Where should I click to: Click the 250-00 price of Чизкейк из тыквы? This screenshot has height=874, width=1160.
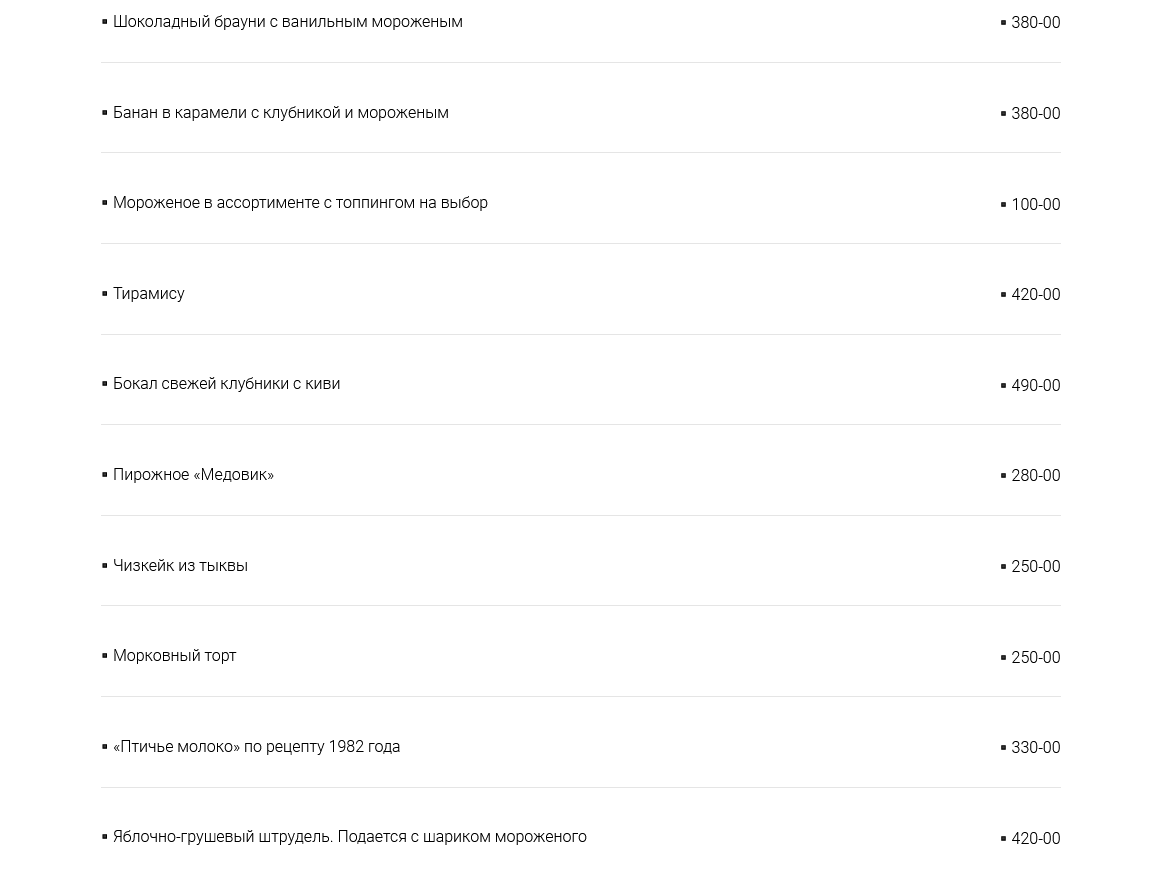(1035, 567)
